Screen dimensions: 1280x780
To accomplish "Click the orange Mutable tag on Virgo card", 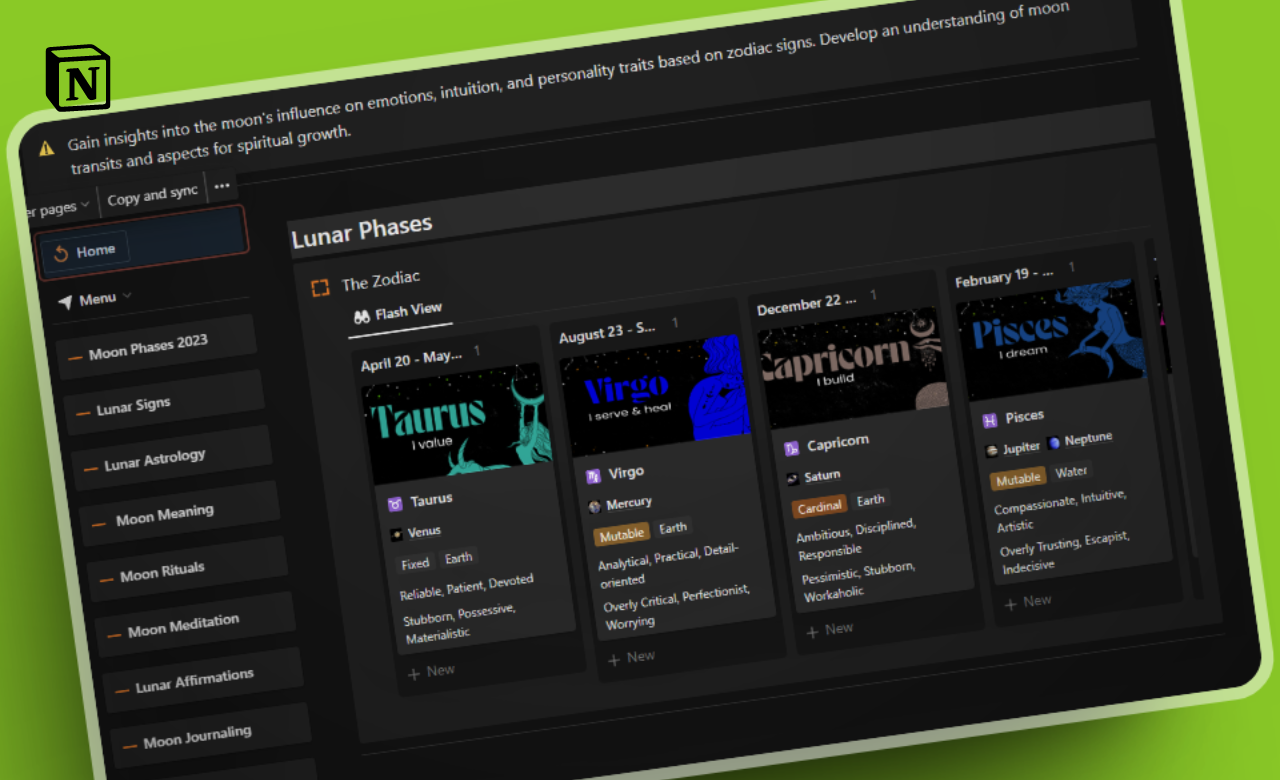I will 622,534.
